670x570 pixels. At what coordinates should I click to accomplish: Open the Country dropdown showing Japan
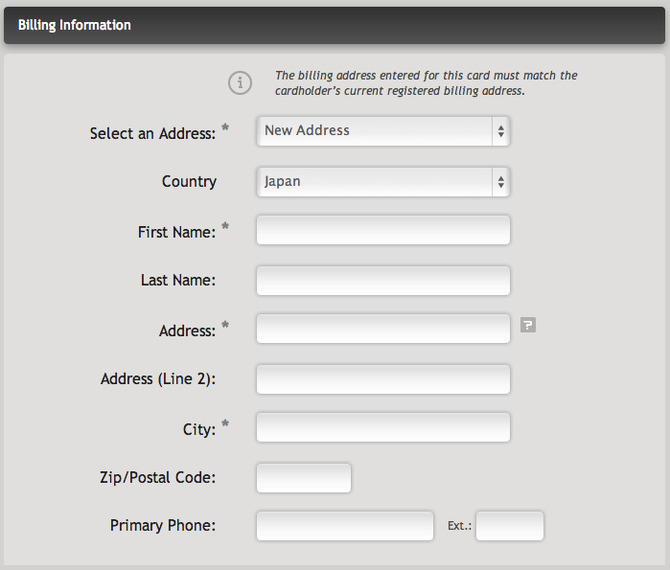tap(383, 182)
